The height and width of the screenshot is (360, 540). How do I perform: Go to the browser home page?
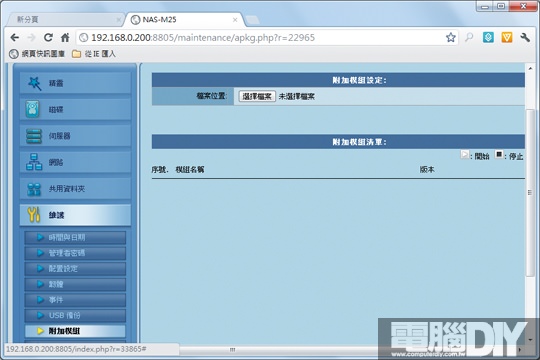coord(65,38)
